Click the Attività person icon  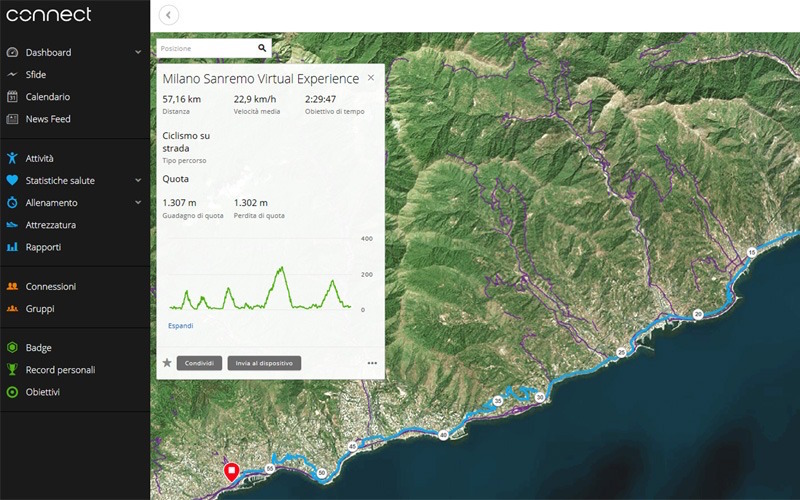coord(12,158)
